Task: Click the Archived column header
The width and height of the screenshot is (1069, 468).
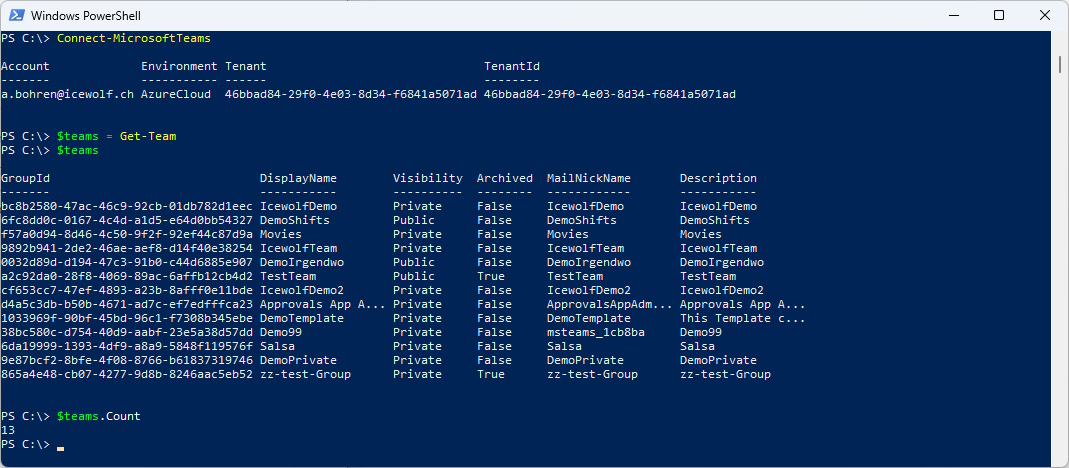Action: (505, 178)
